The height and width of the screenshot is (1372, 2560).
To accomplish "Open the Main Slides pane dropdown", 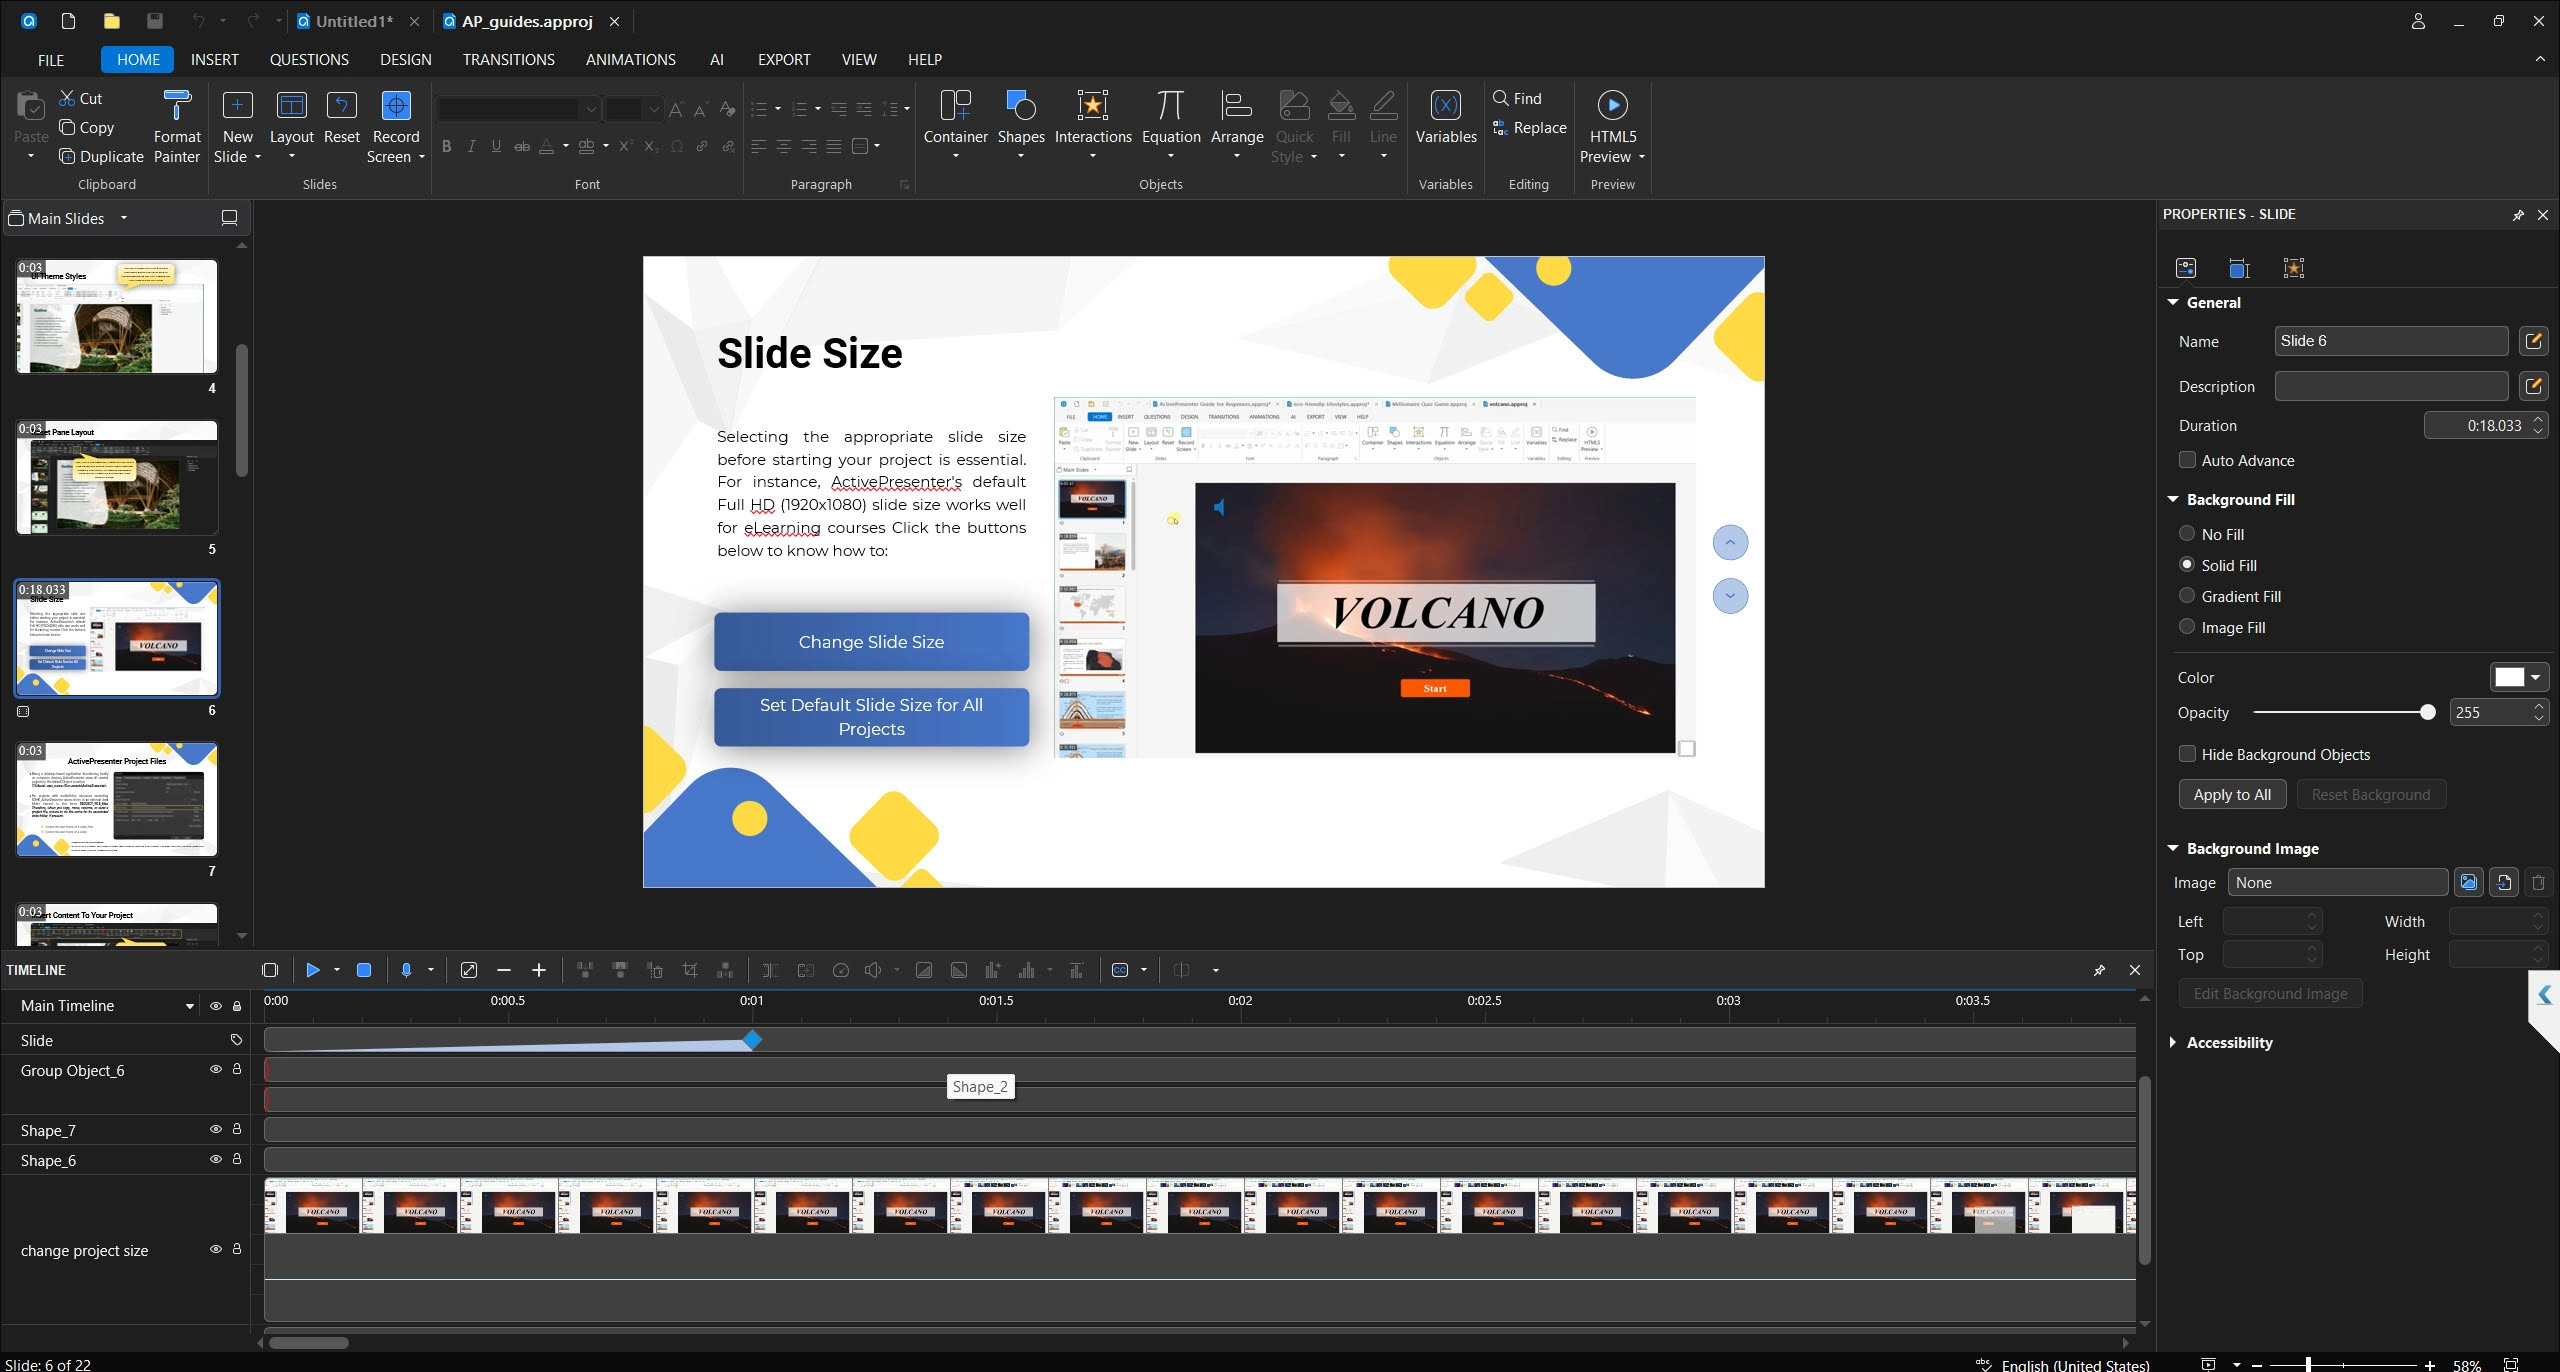I will pyautogui.click(x=123, y=218).
